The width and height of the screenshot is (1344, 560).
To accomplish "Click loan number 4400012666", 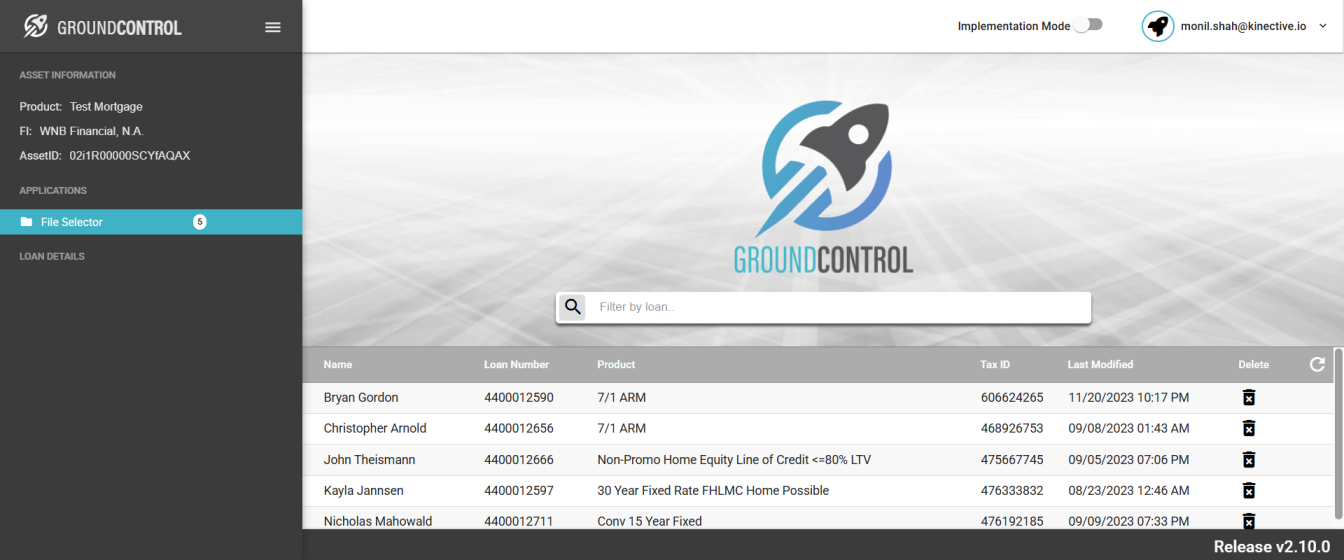I will click(x=519, y=460).
